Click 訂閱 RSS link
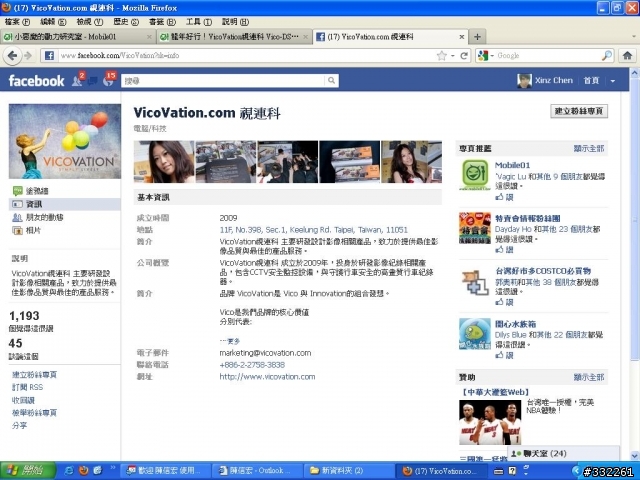The width and height of the screenshot is (640, 480). click(27, 387)
